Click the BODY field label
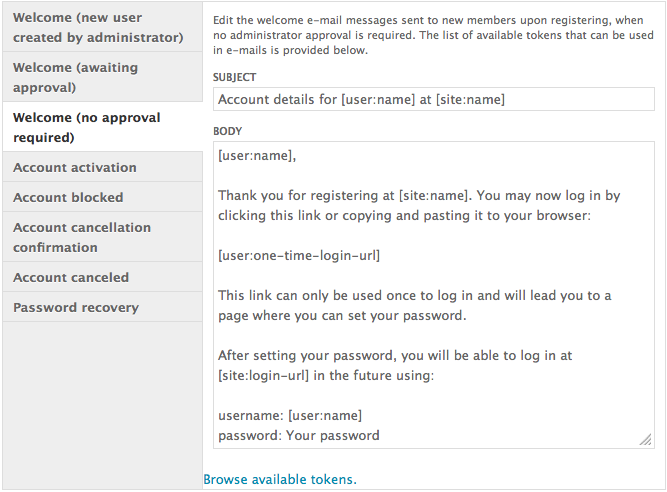 [x=228, y=131]
